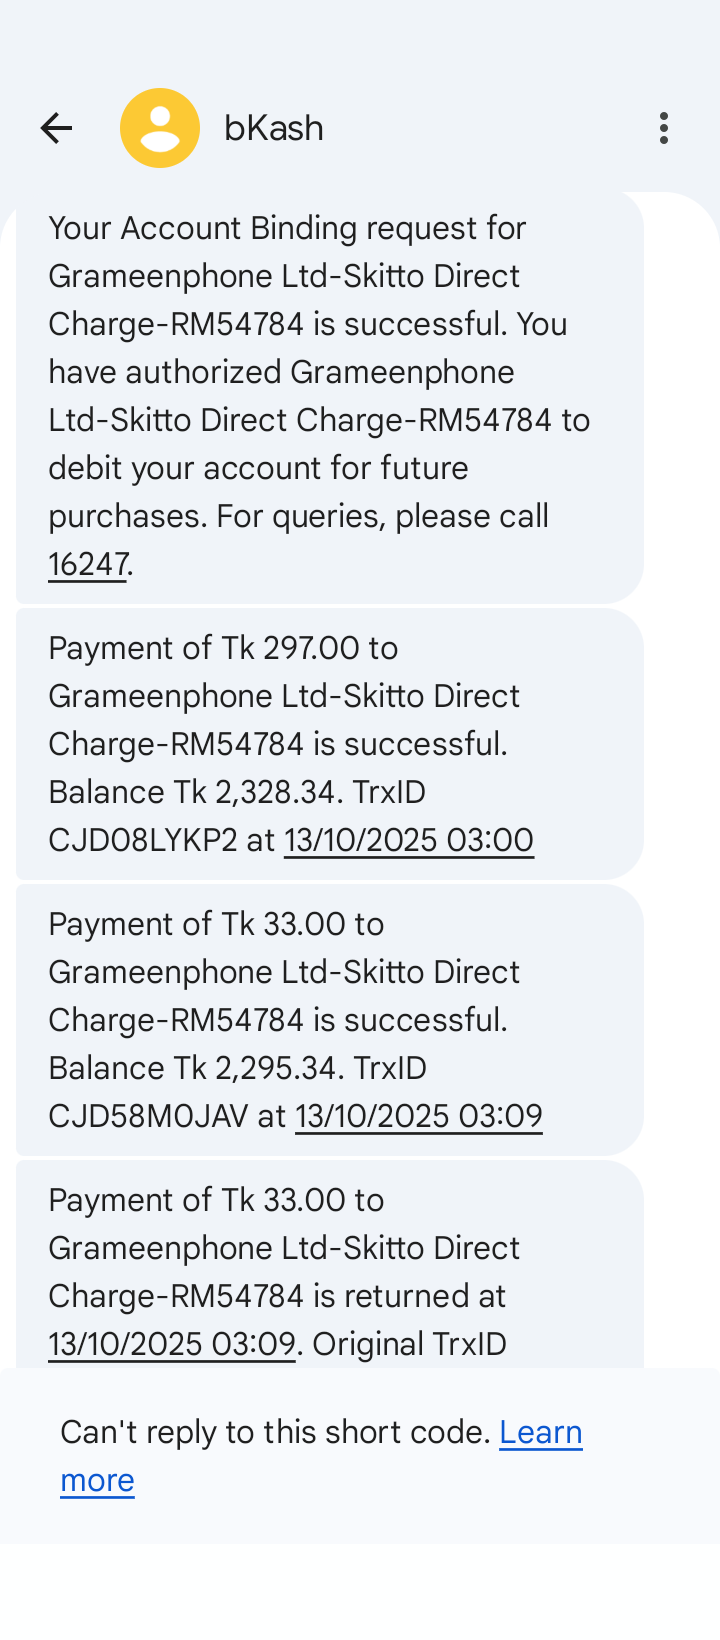Call the 16247 helpline number link

coord(88,564)
